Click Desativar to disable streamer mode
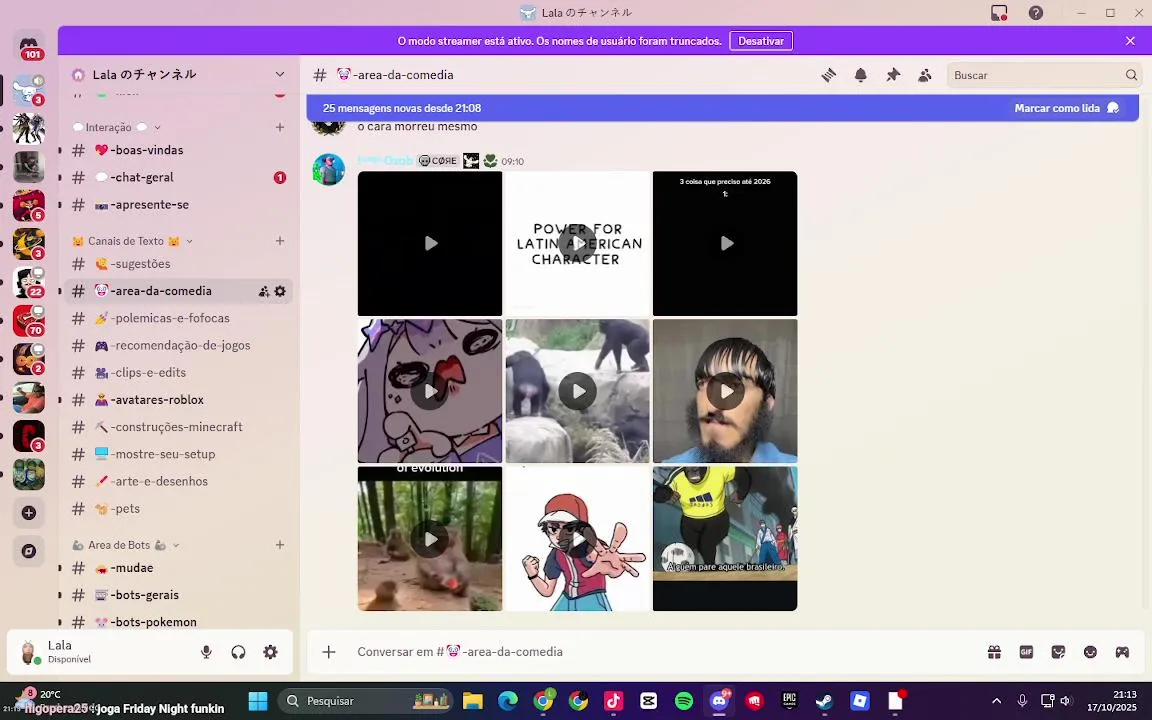 click(760, 41)
